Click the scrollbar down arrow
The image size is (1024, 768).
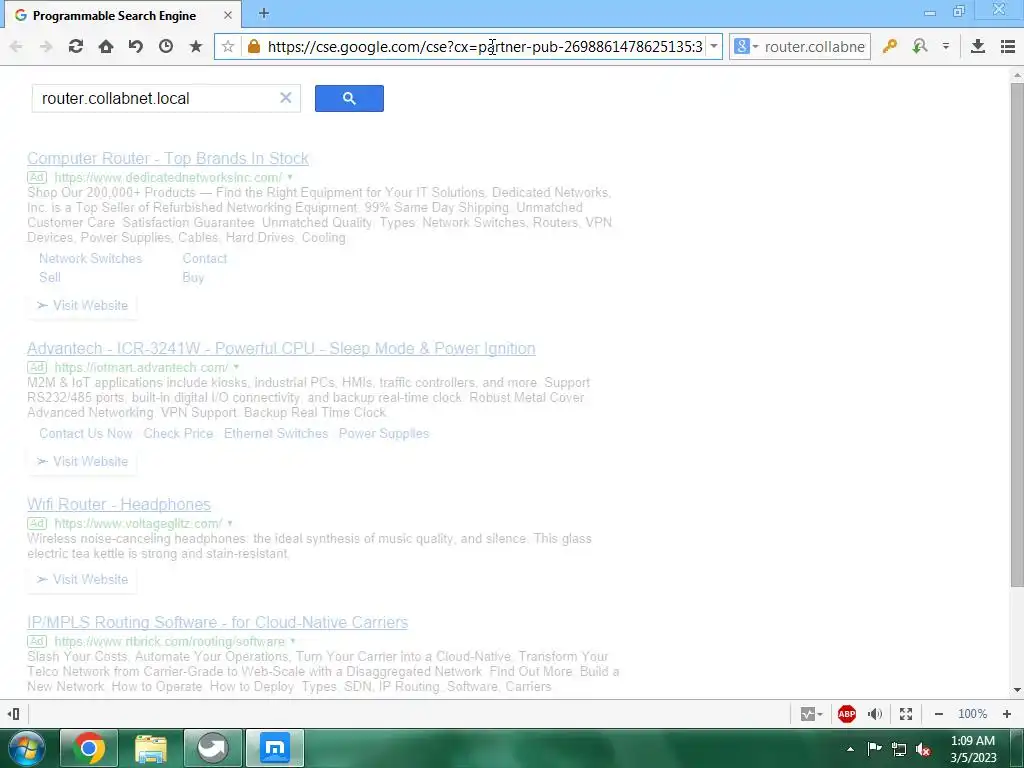(x=1017, y=690)
